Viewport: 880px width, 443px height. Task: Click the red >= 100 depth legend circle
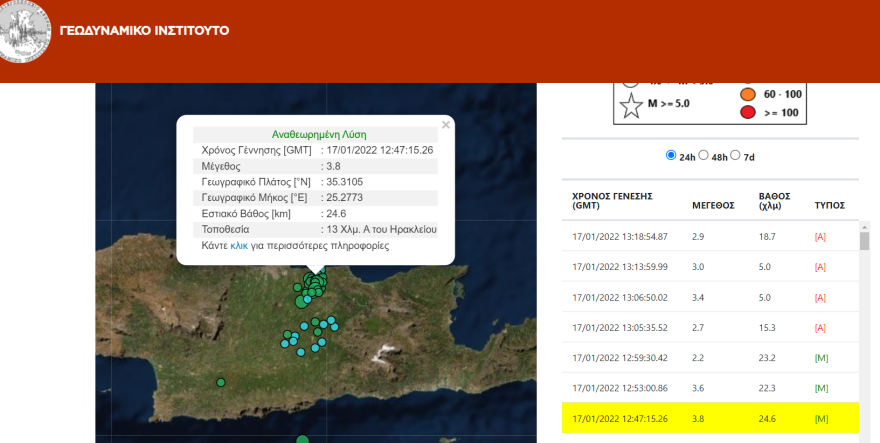tap(746, 113)
